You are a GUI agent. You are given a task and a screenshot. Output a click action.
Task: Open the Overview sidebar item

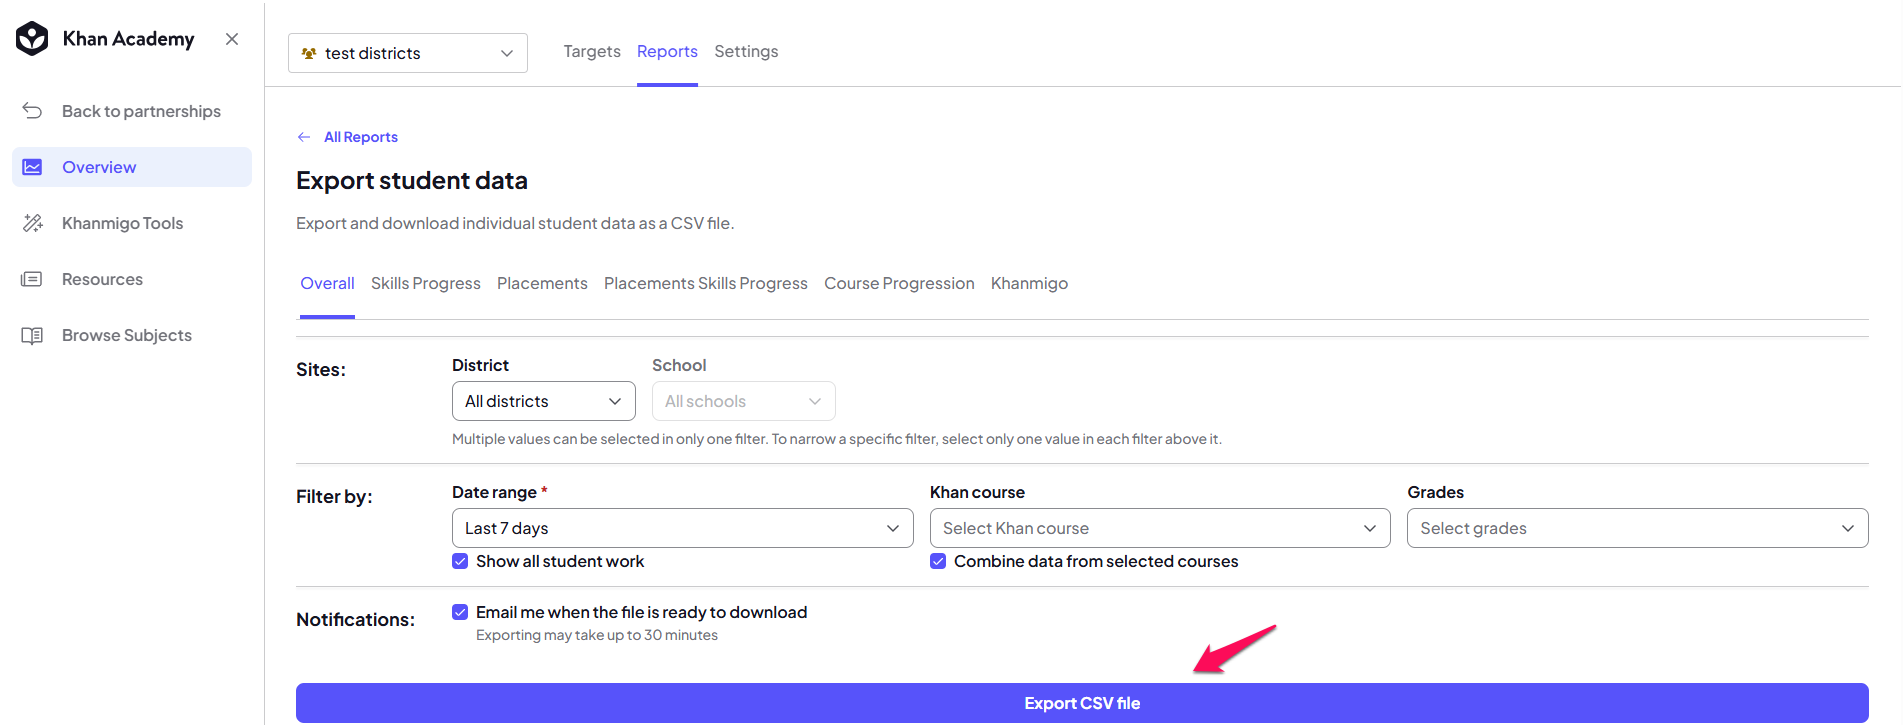(x=132, y=167)
